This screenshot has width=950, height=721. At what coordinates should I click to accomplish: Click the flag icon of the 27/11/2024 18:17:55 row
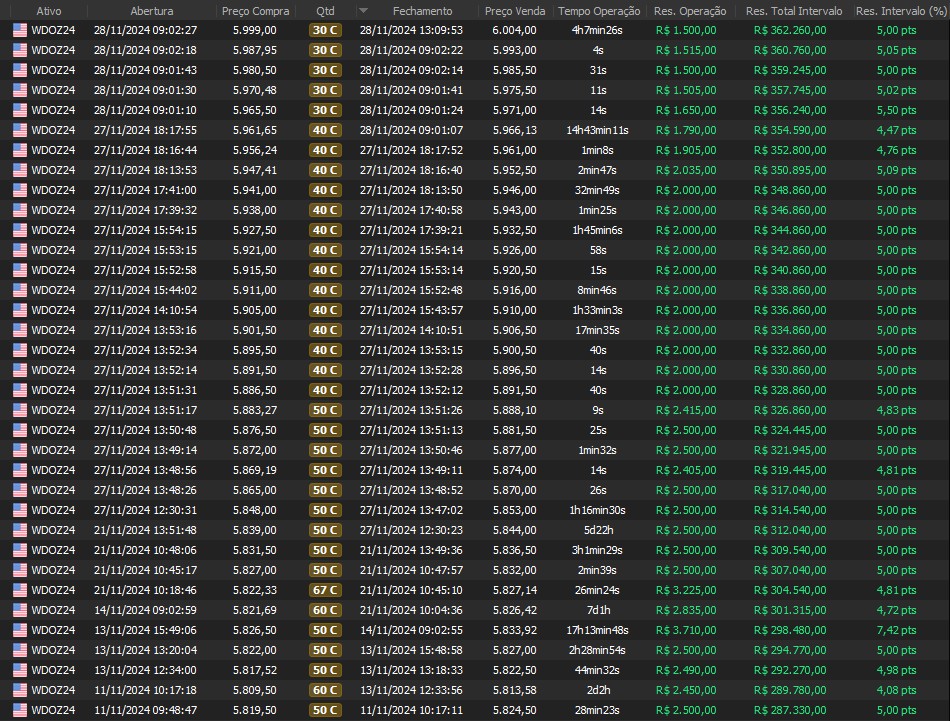(x=20, y=130)
